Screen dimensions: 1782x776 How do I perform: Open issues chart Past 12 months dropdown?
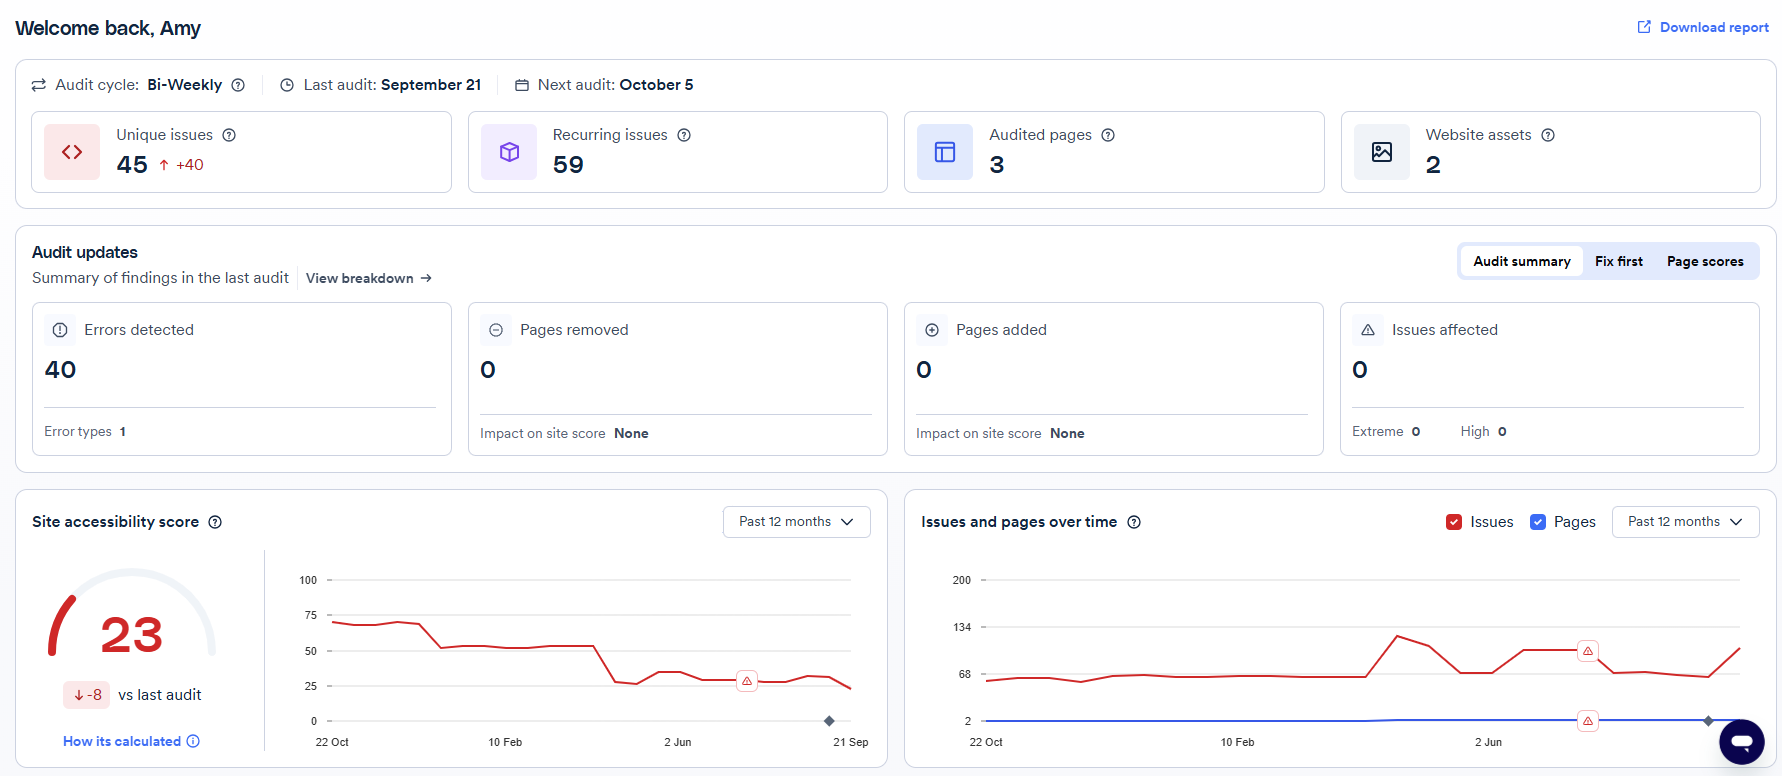click(x=1685, y=522)
